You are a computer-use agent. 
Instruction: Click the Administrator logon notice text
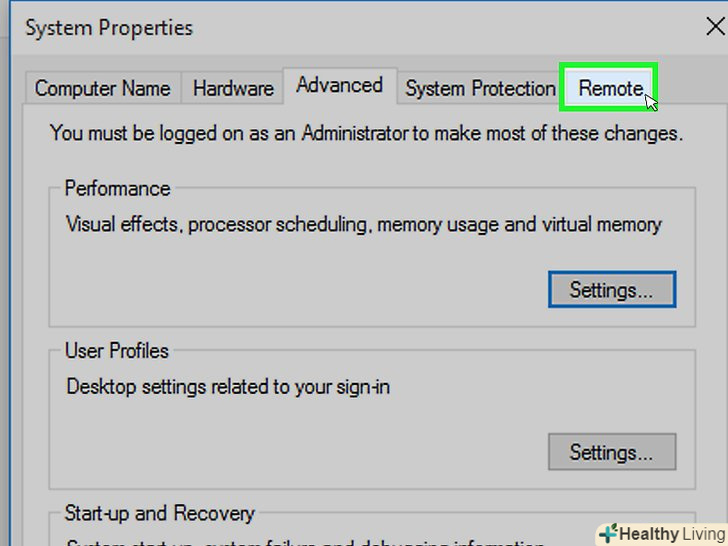pos(366,132)
